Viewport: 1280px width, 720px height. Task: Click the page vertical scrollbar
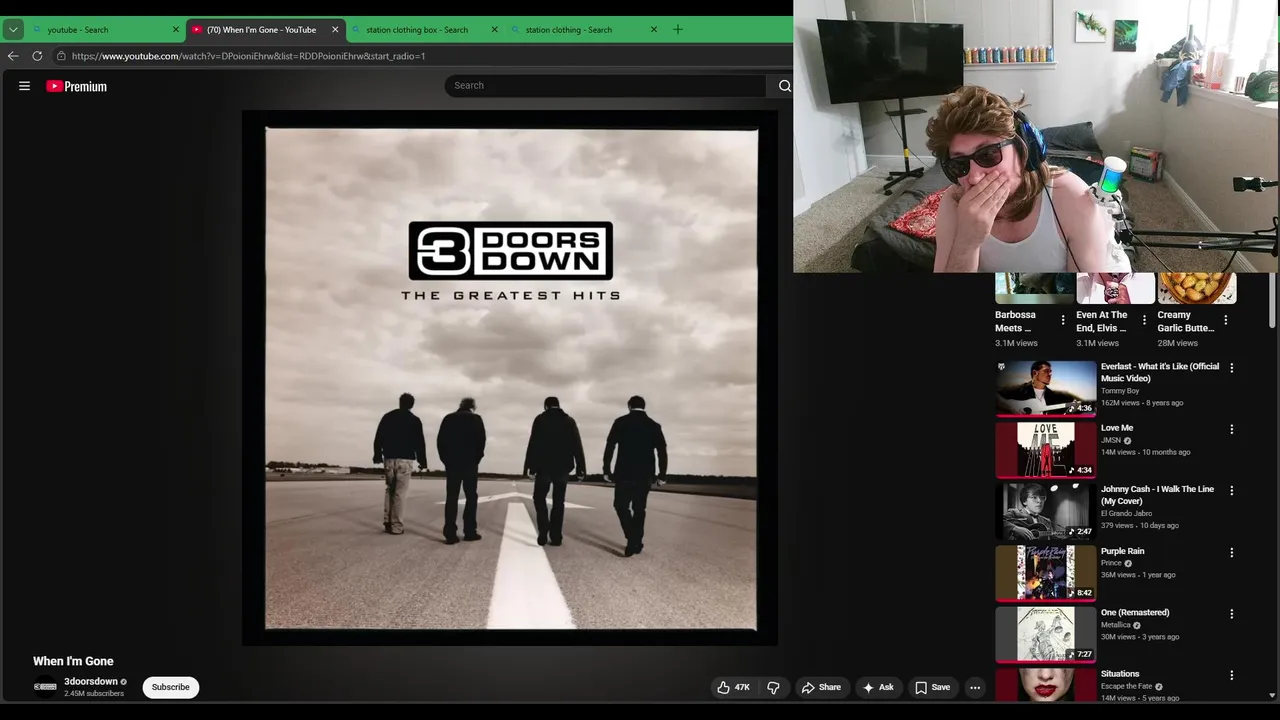pos(1272,300)
